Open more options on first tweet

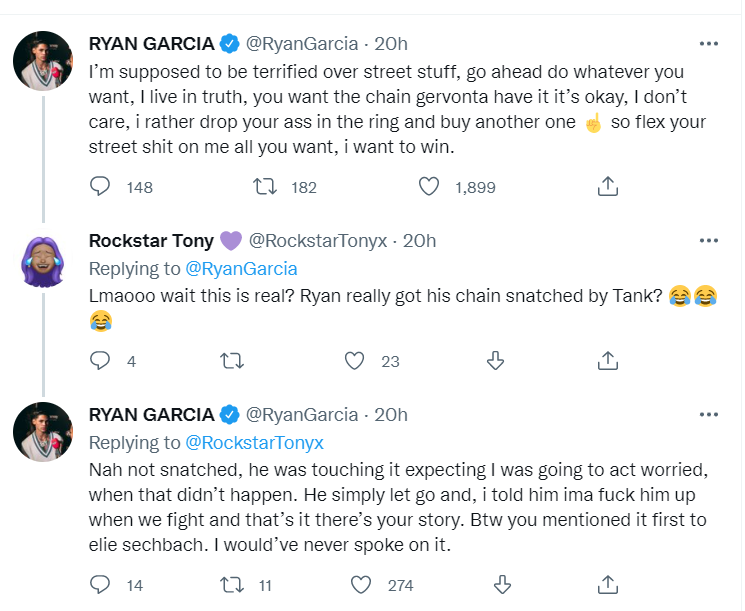pyautogui.click(x=708, y=44)
